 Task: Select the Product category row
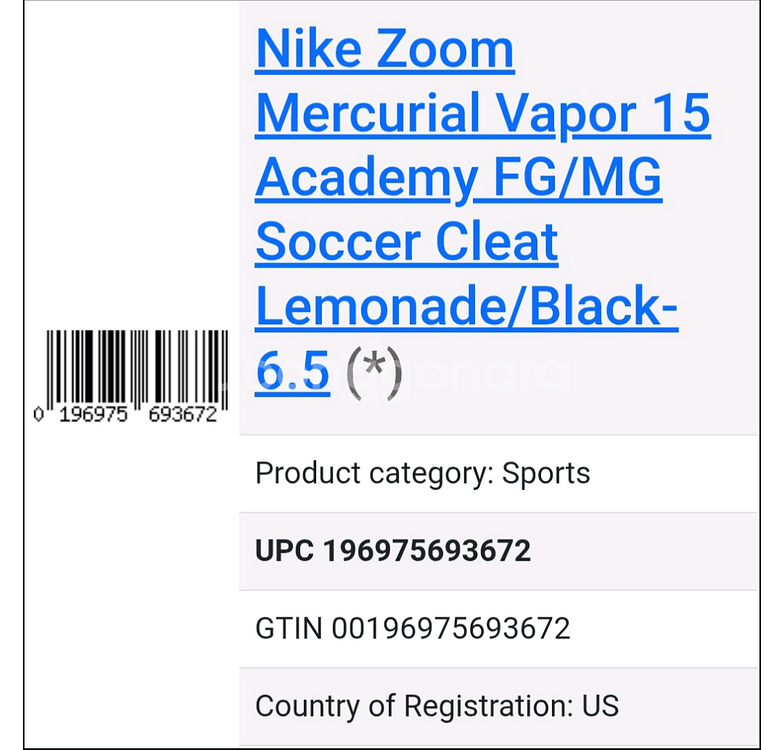[498, 473]
